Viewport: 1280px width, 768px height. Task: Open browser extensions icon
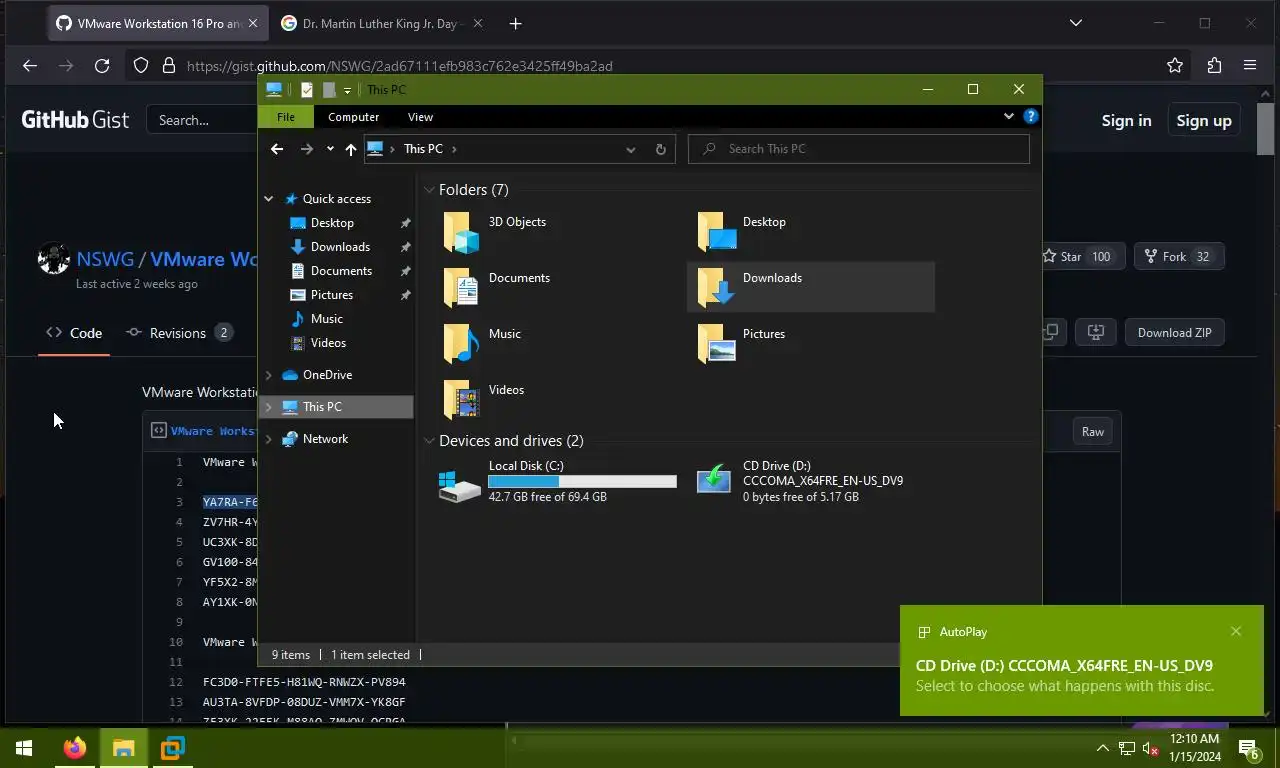1214,66
